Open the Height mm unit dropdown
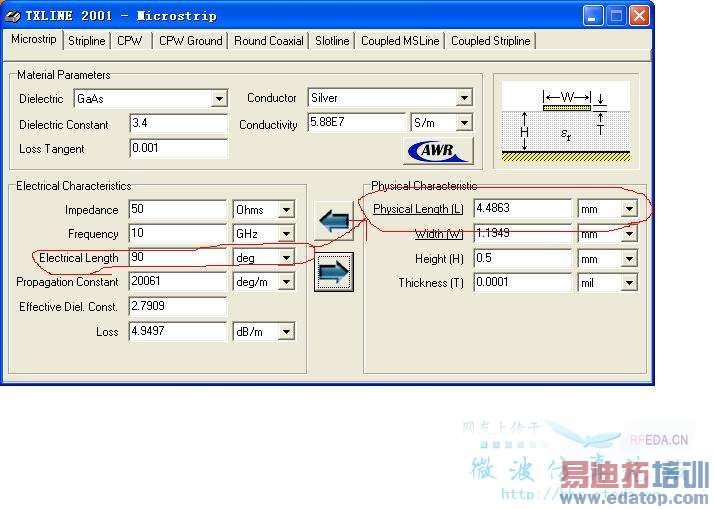This screenshot has width=714, height=509. 629,259
